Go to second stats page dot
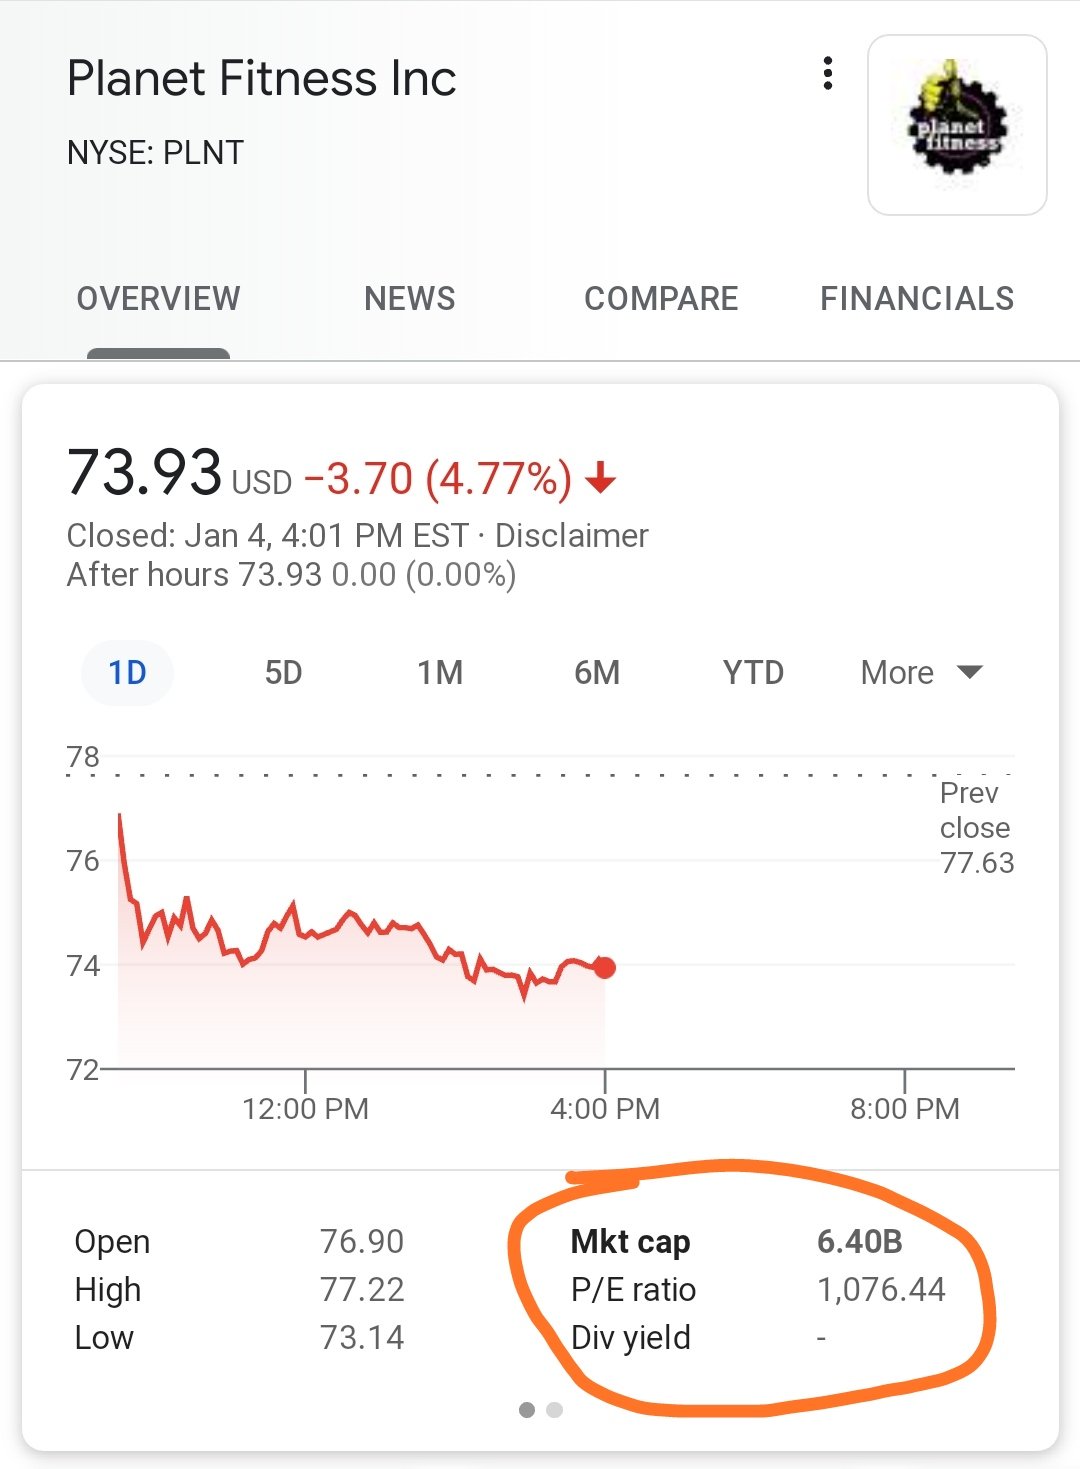This screenshot has height=1469, width=1080. (x=555, y=1410)
